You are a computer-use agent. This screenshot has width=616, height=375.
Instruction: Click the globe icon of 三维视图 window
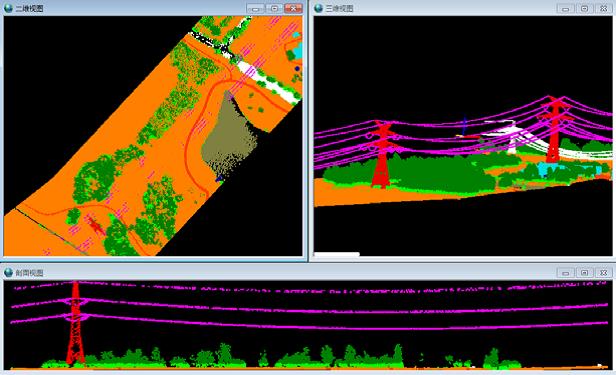click(x=319, y=8)
